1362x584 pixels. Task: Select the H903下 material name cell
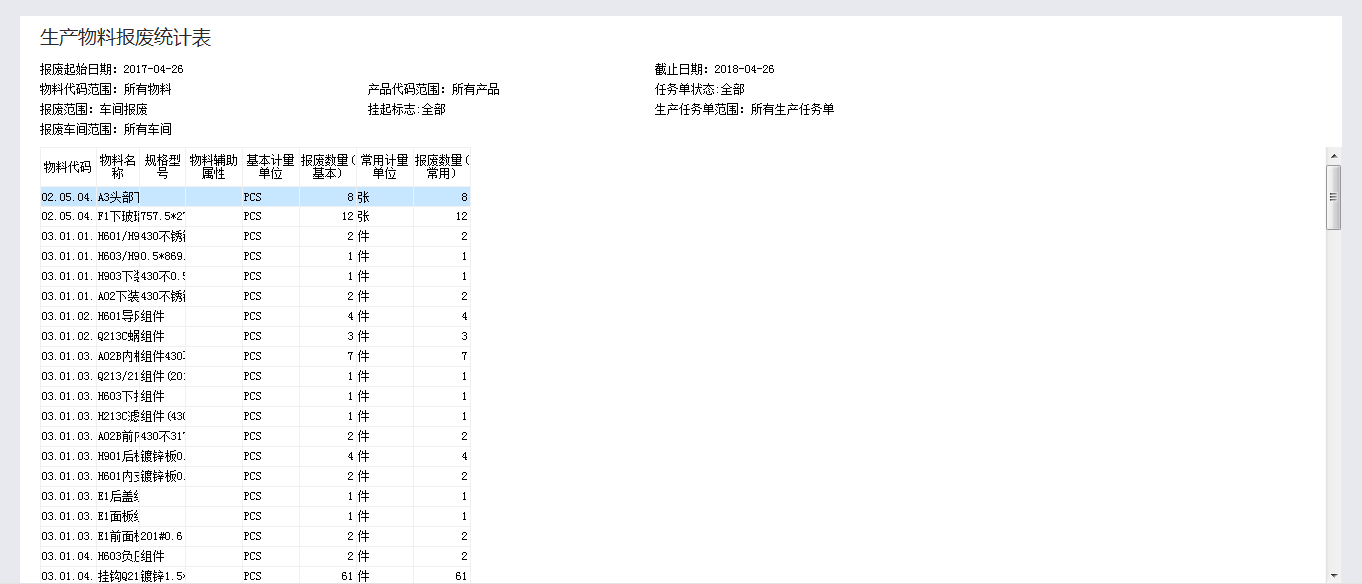click(x=118, y=276)
